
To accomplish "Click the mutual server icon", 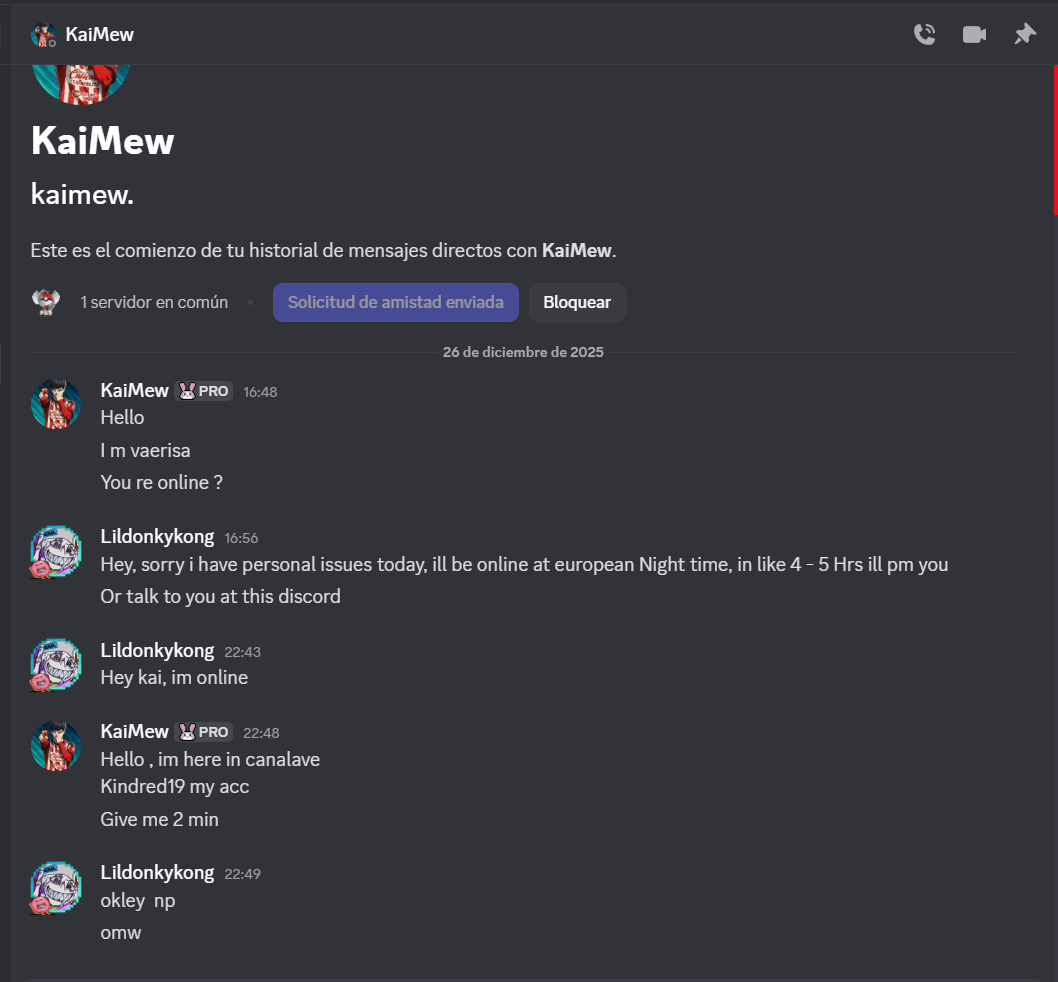I will (45, 302).
